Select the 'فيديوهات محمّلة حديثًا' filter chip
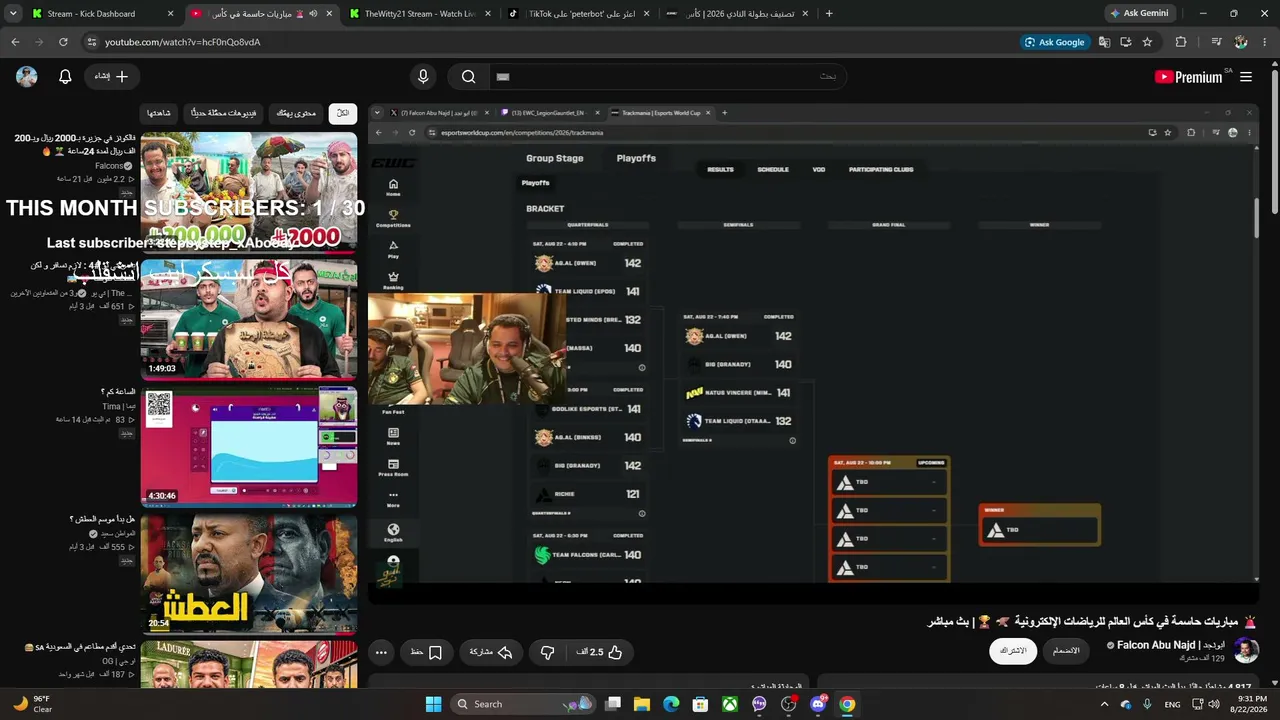Image resolution: width=1280 pixels, height=720 pixels. pos(223,113)
